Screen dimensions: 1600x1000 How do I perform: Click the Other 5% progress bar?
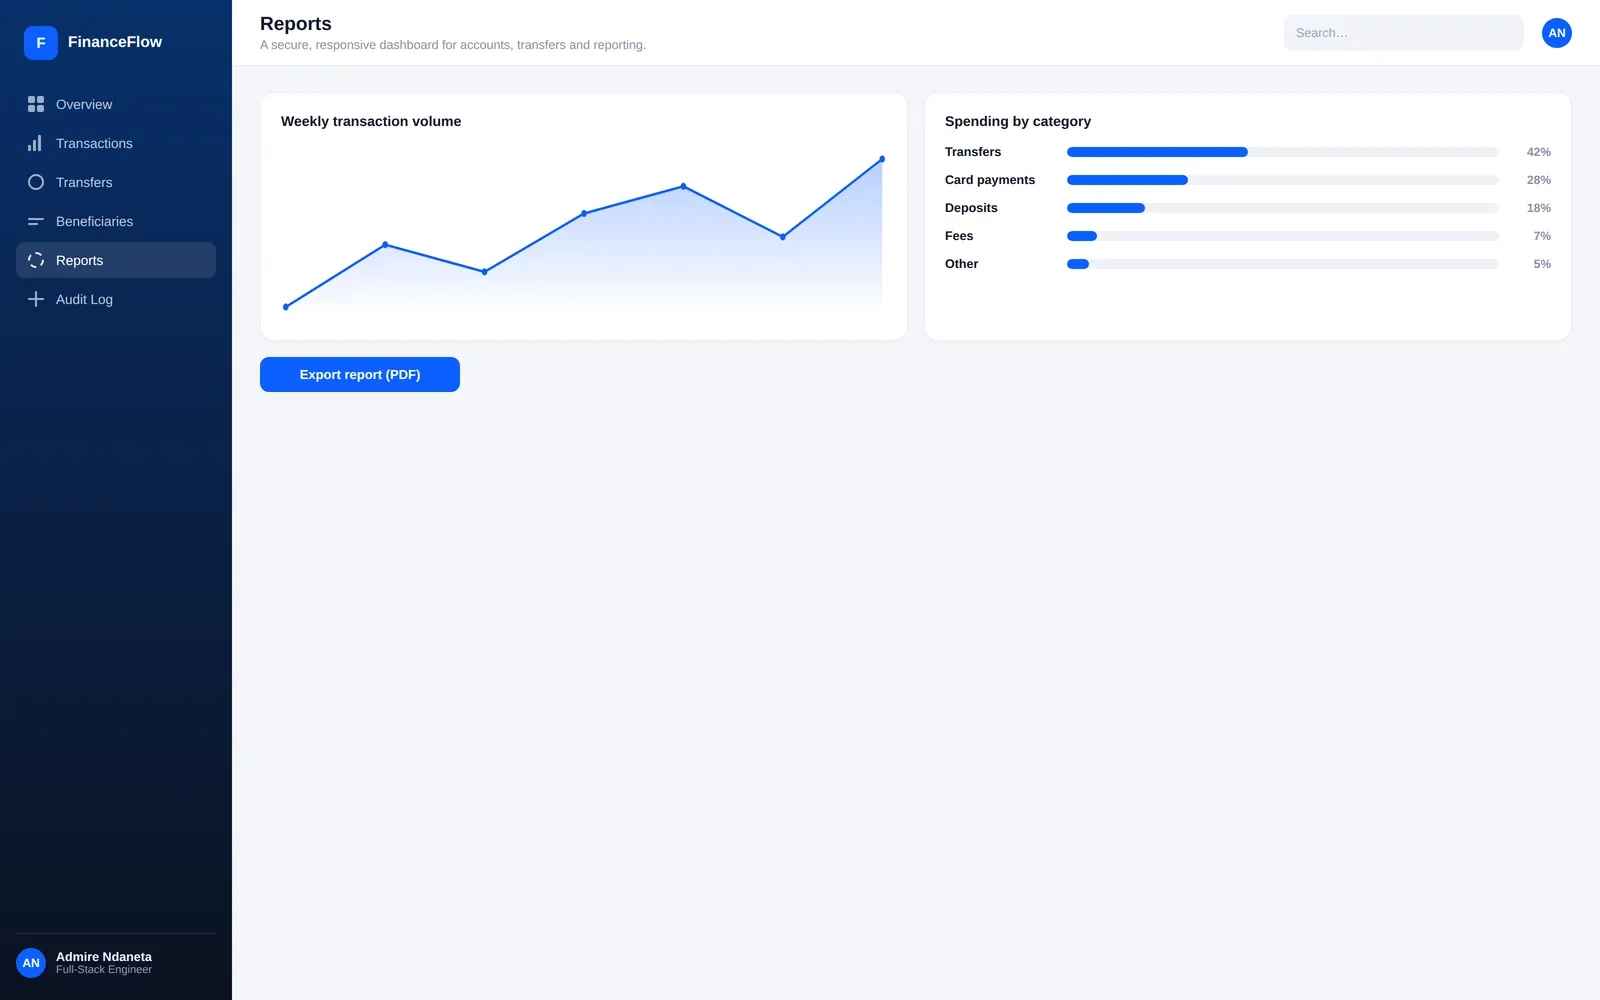click(1283, 264)
